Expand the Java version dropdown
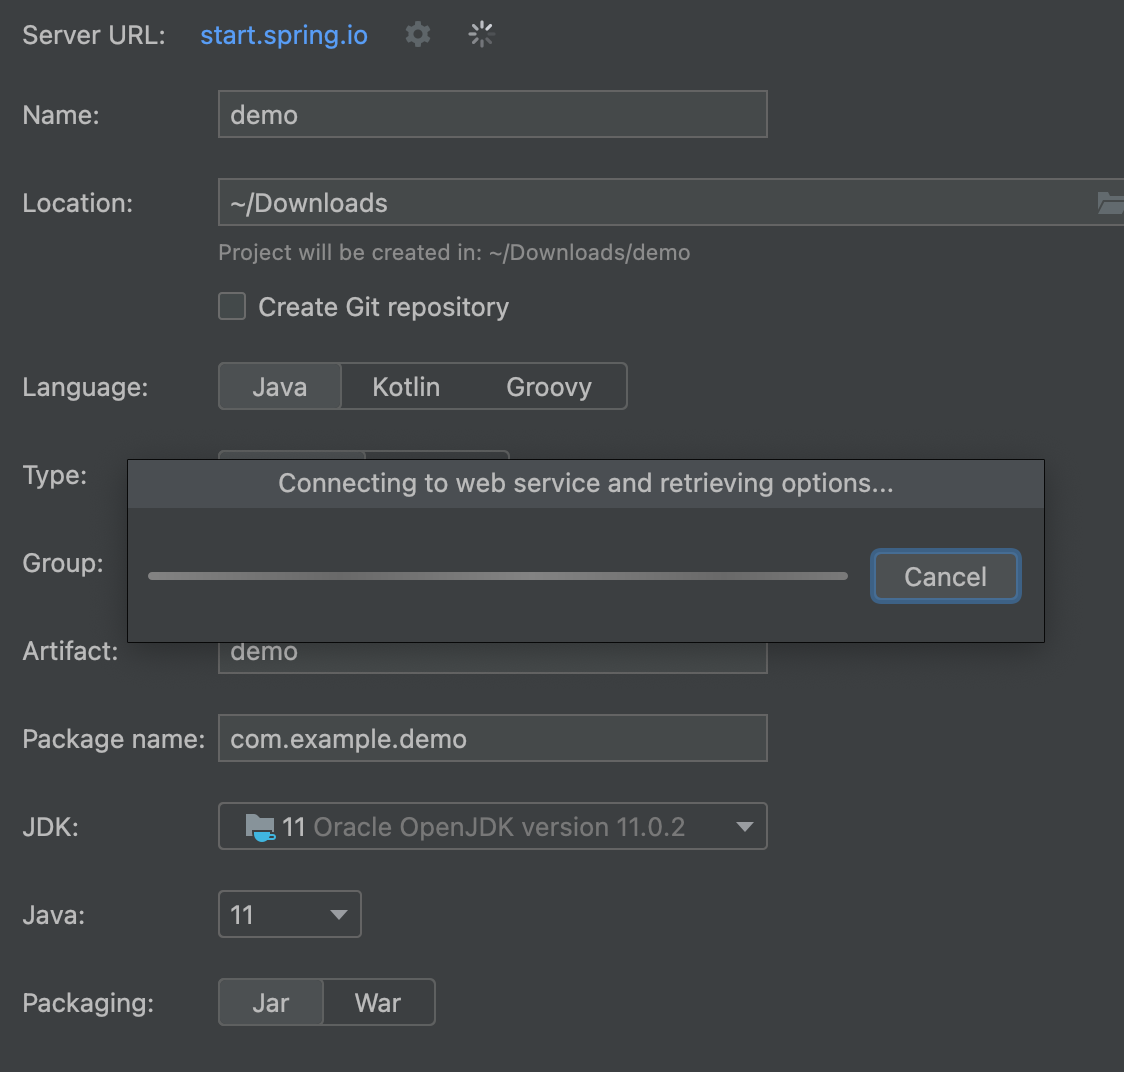 coord(338,915)
